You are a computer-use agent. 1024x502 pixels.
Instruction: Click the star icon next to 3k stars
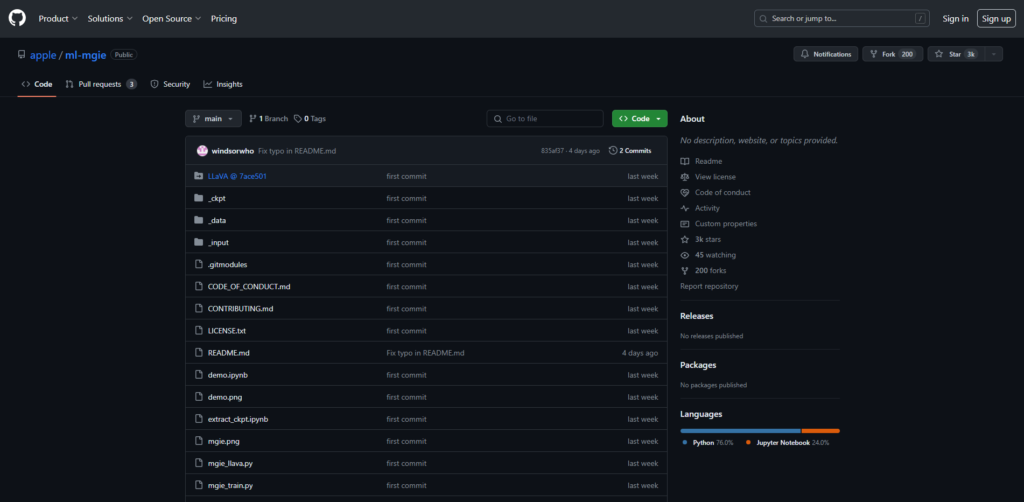pyautogui.click(x=684, y=240)
